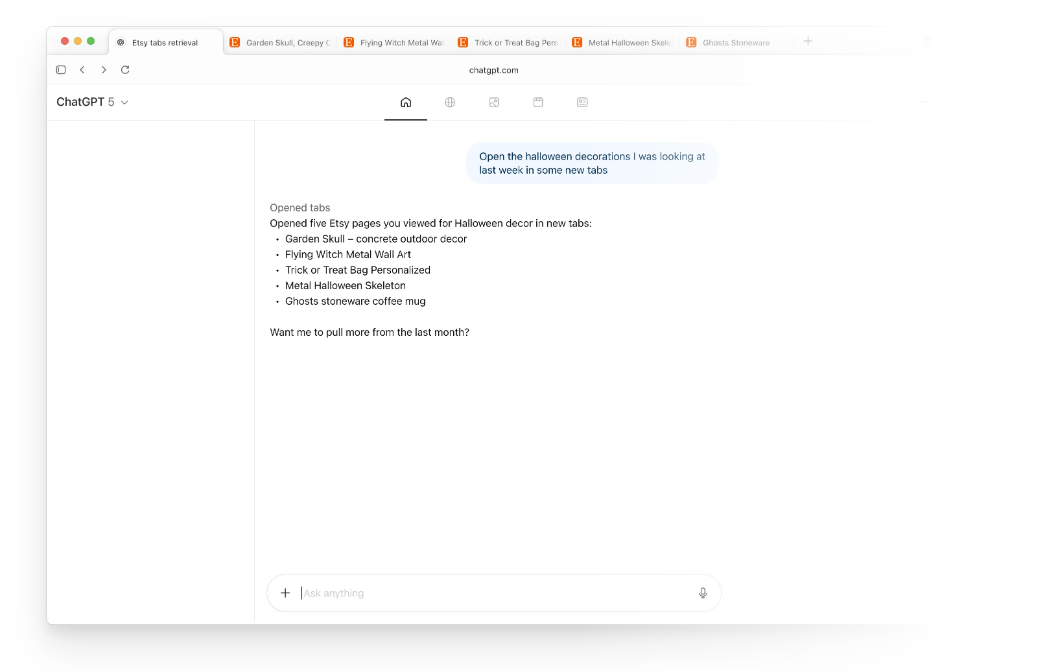The height and width of the screenshot is (672, 1053).
Task: Go forward with the right arrow
Action: point(104,70)
